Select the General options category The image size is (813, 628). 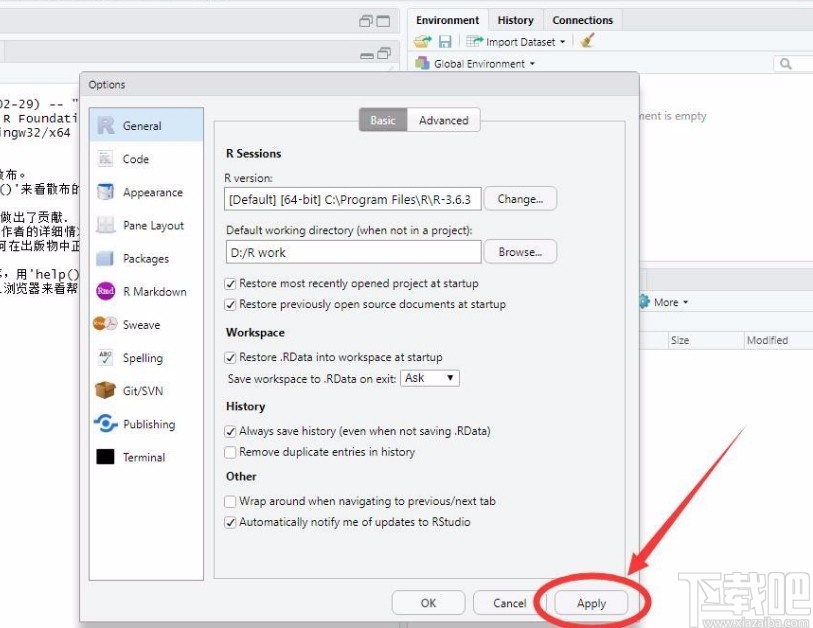point(146,125)
